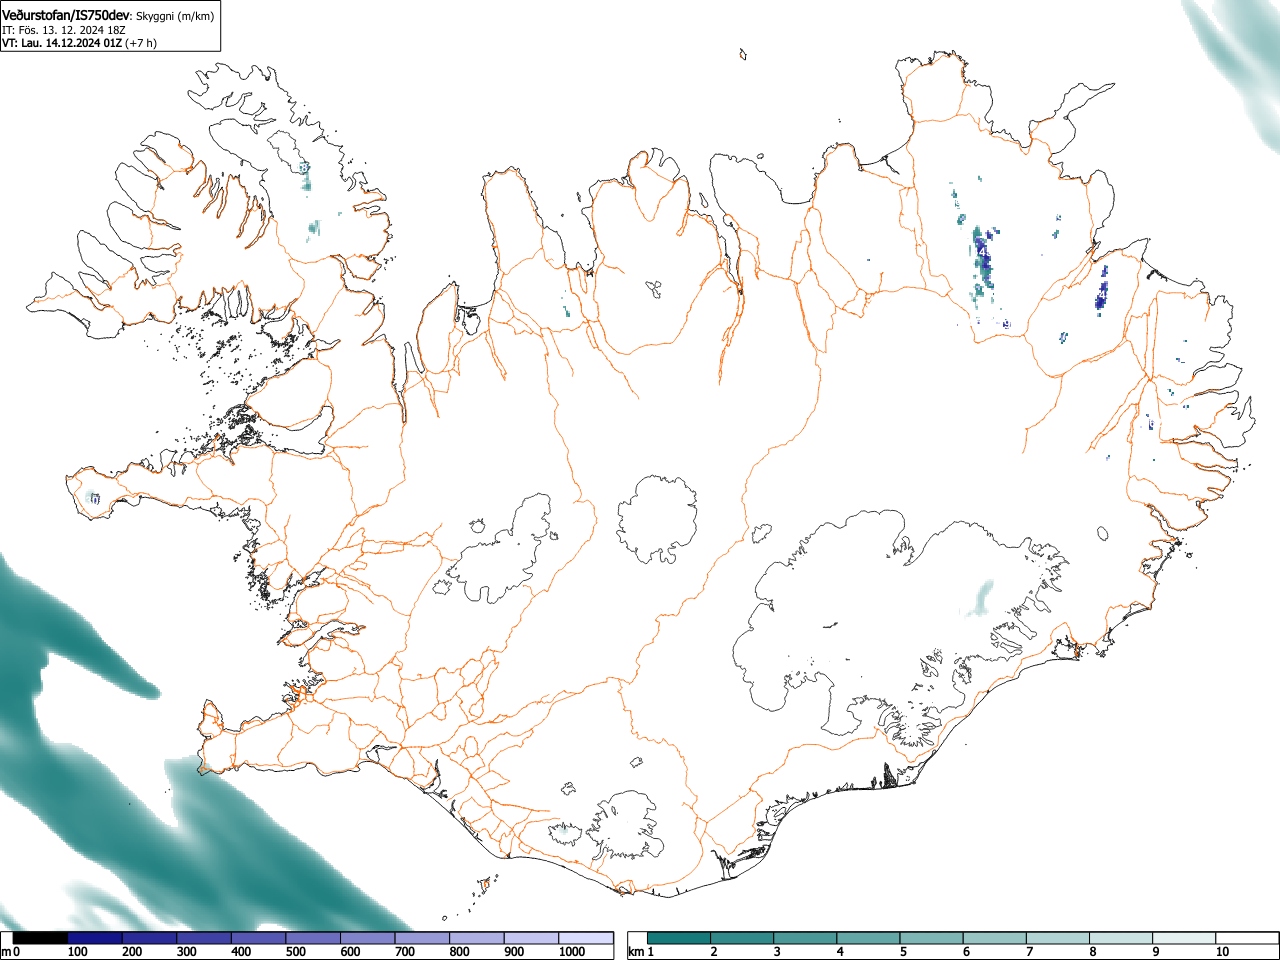Click the Veðurstofan/IS750dev Skyggni title text
The width and height of the screenshot is (1280, 960).
(x=108, y=15)
